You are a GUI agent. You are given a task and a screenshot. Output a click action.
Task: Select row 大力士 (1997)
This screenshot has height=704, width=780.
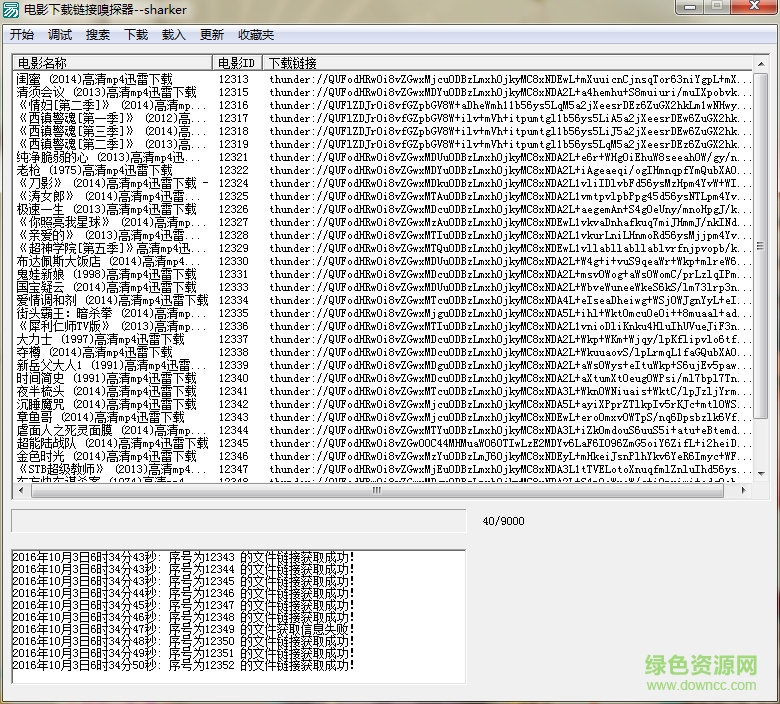coord(383,339)
